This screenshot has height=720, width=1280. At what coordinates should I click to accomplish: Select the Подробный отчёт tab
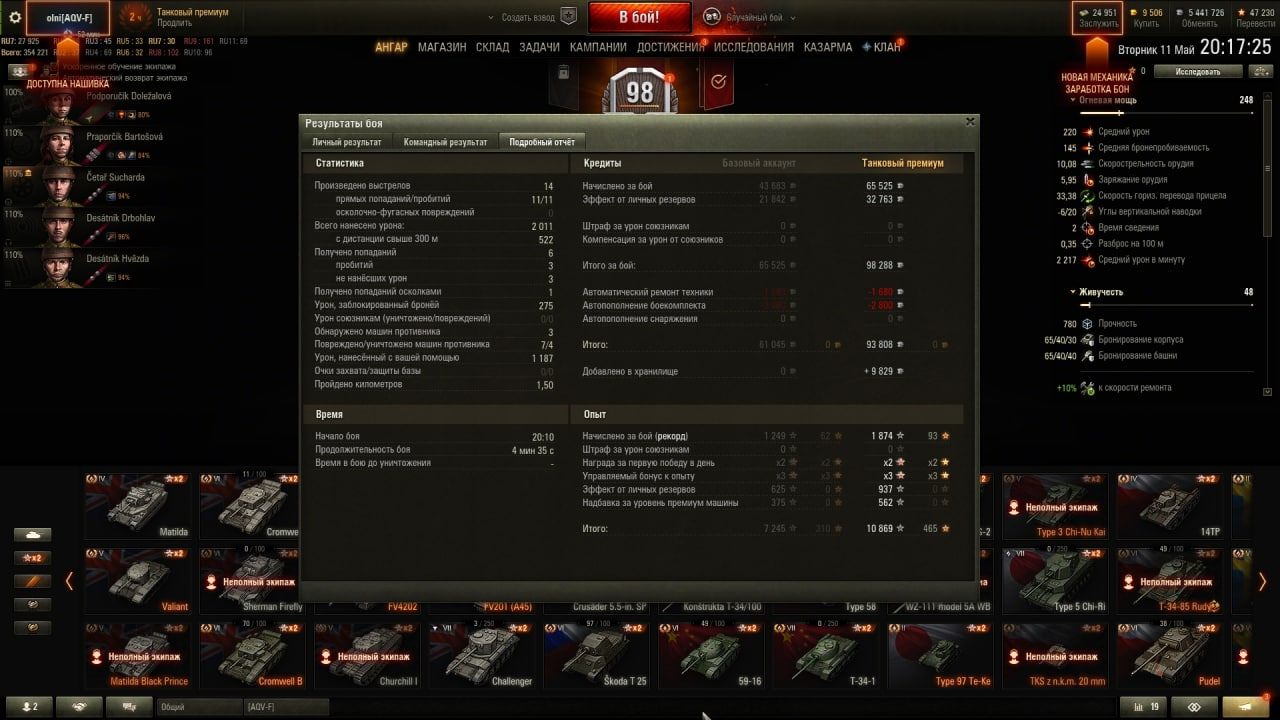pyautogui.click(x=541, y=142)
